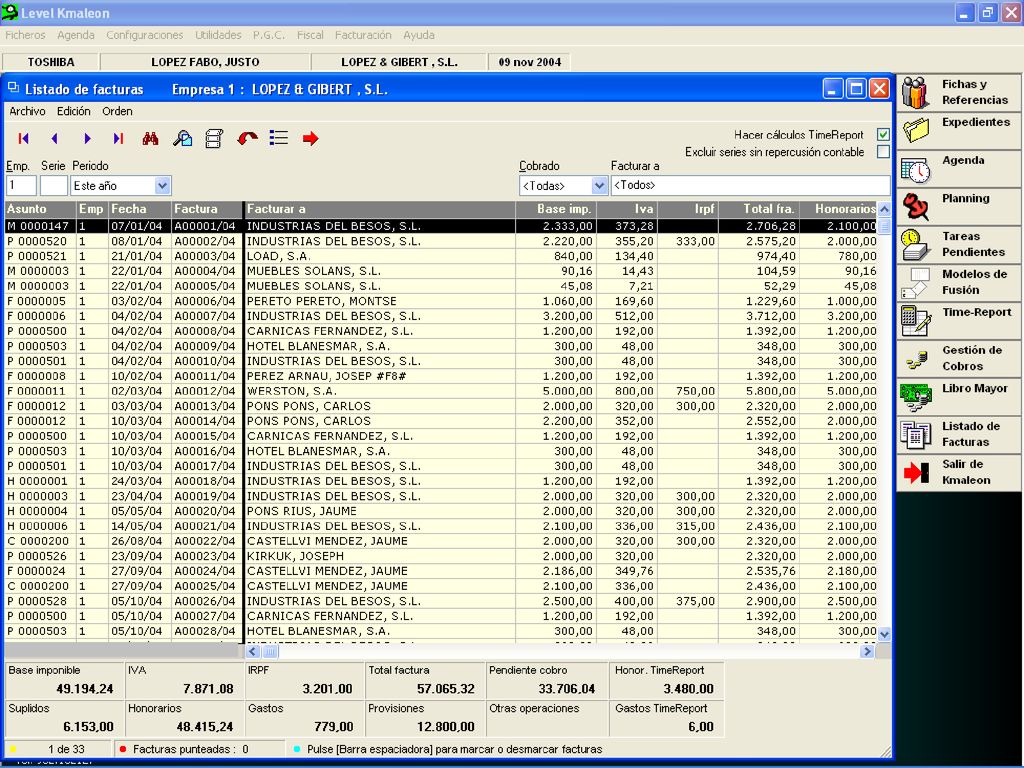1024x768 pixels.
Task: Open the Utilidades main menu
Action: click(218, 35)
